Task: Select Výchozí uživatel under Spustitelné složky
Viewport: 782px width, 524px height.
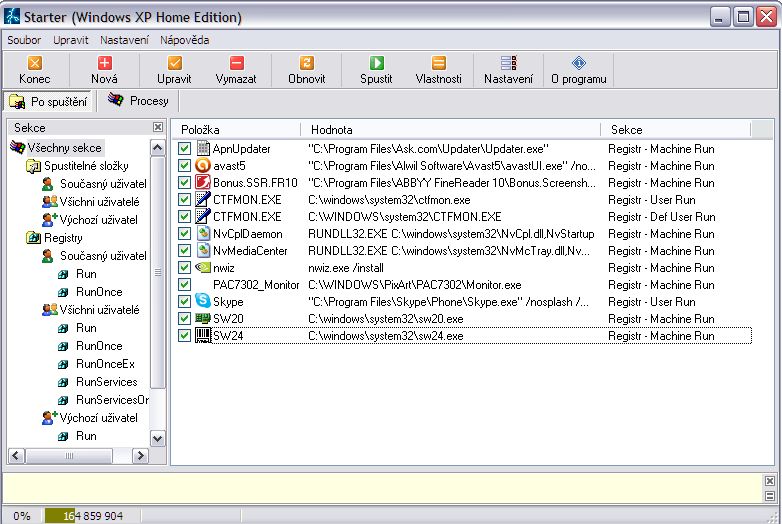Action: [x=98, y=220]
